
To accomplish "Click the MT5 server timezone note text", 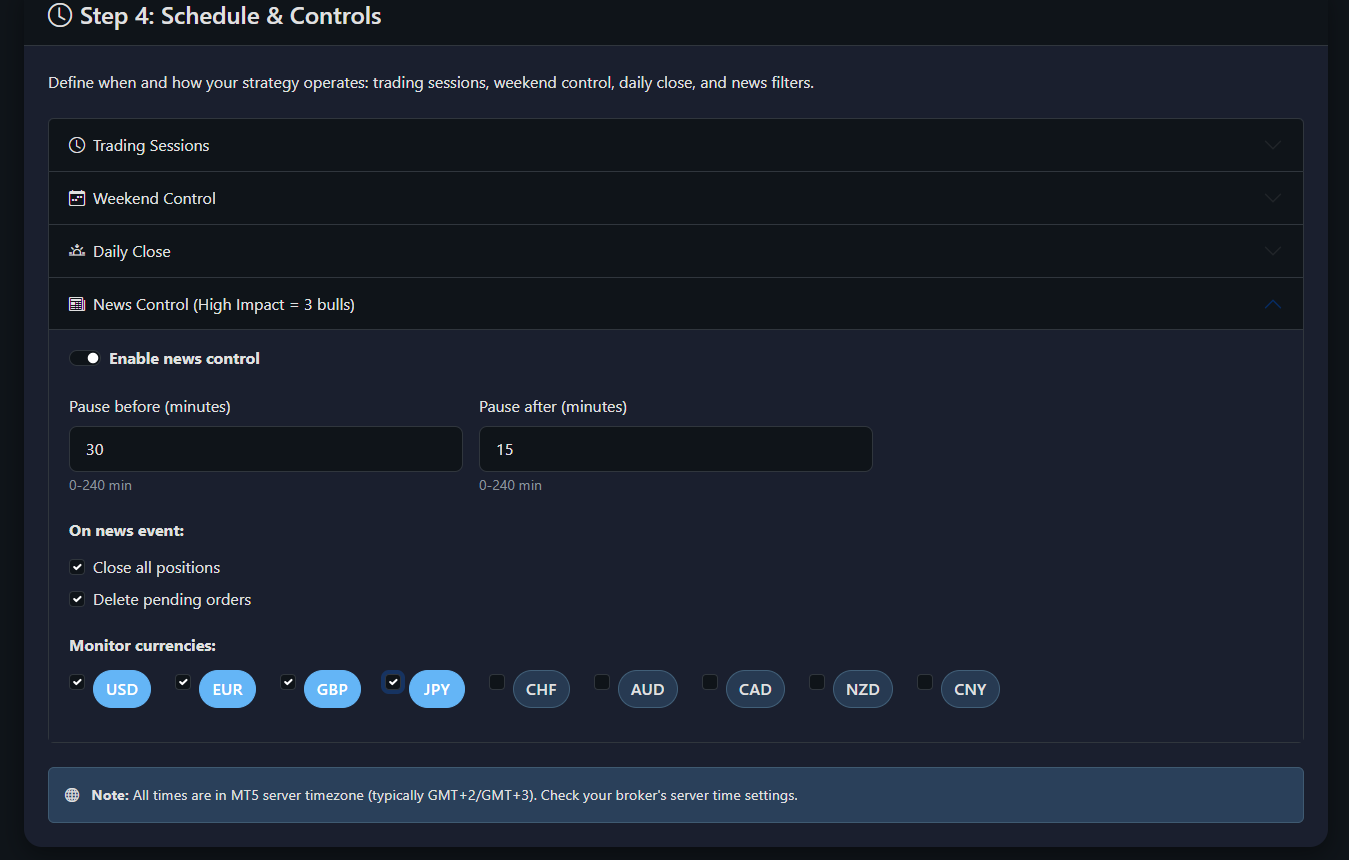I will click(444, 796).
